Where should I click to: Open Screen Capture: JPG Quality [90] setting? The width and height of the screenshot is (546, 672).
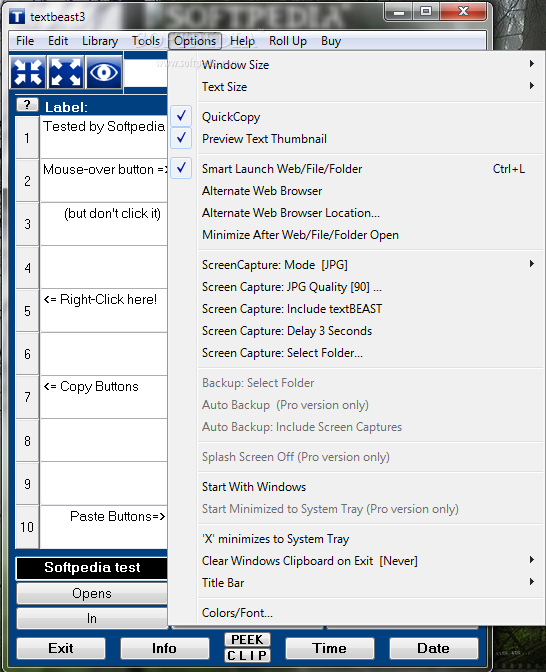356,287
